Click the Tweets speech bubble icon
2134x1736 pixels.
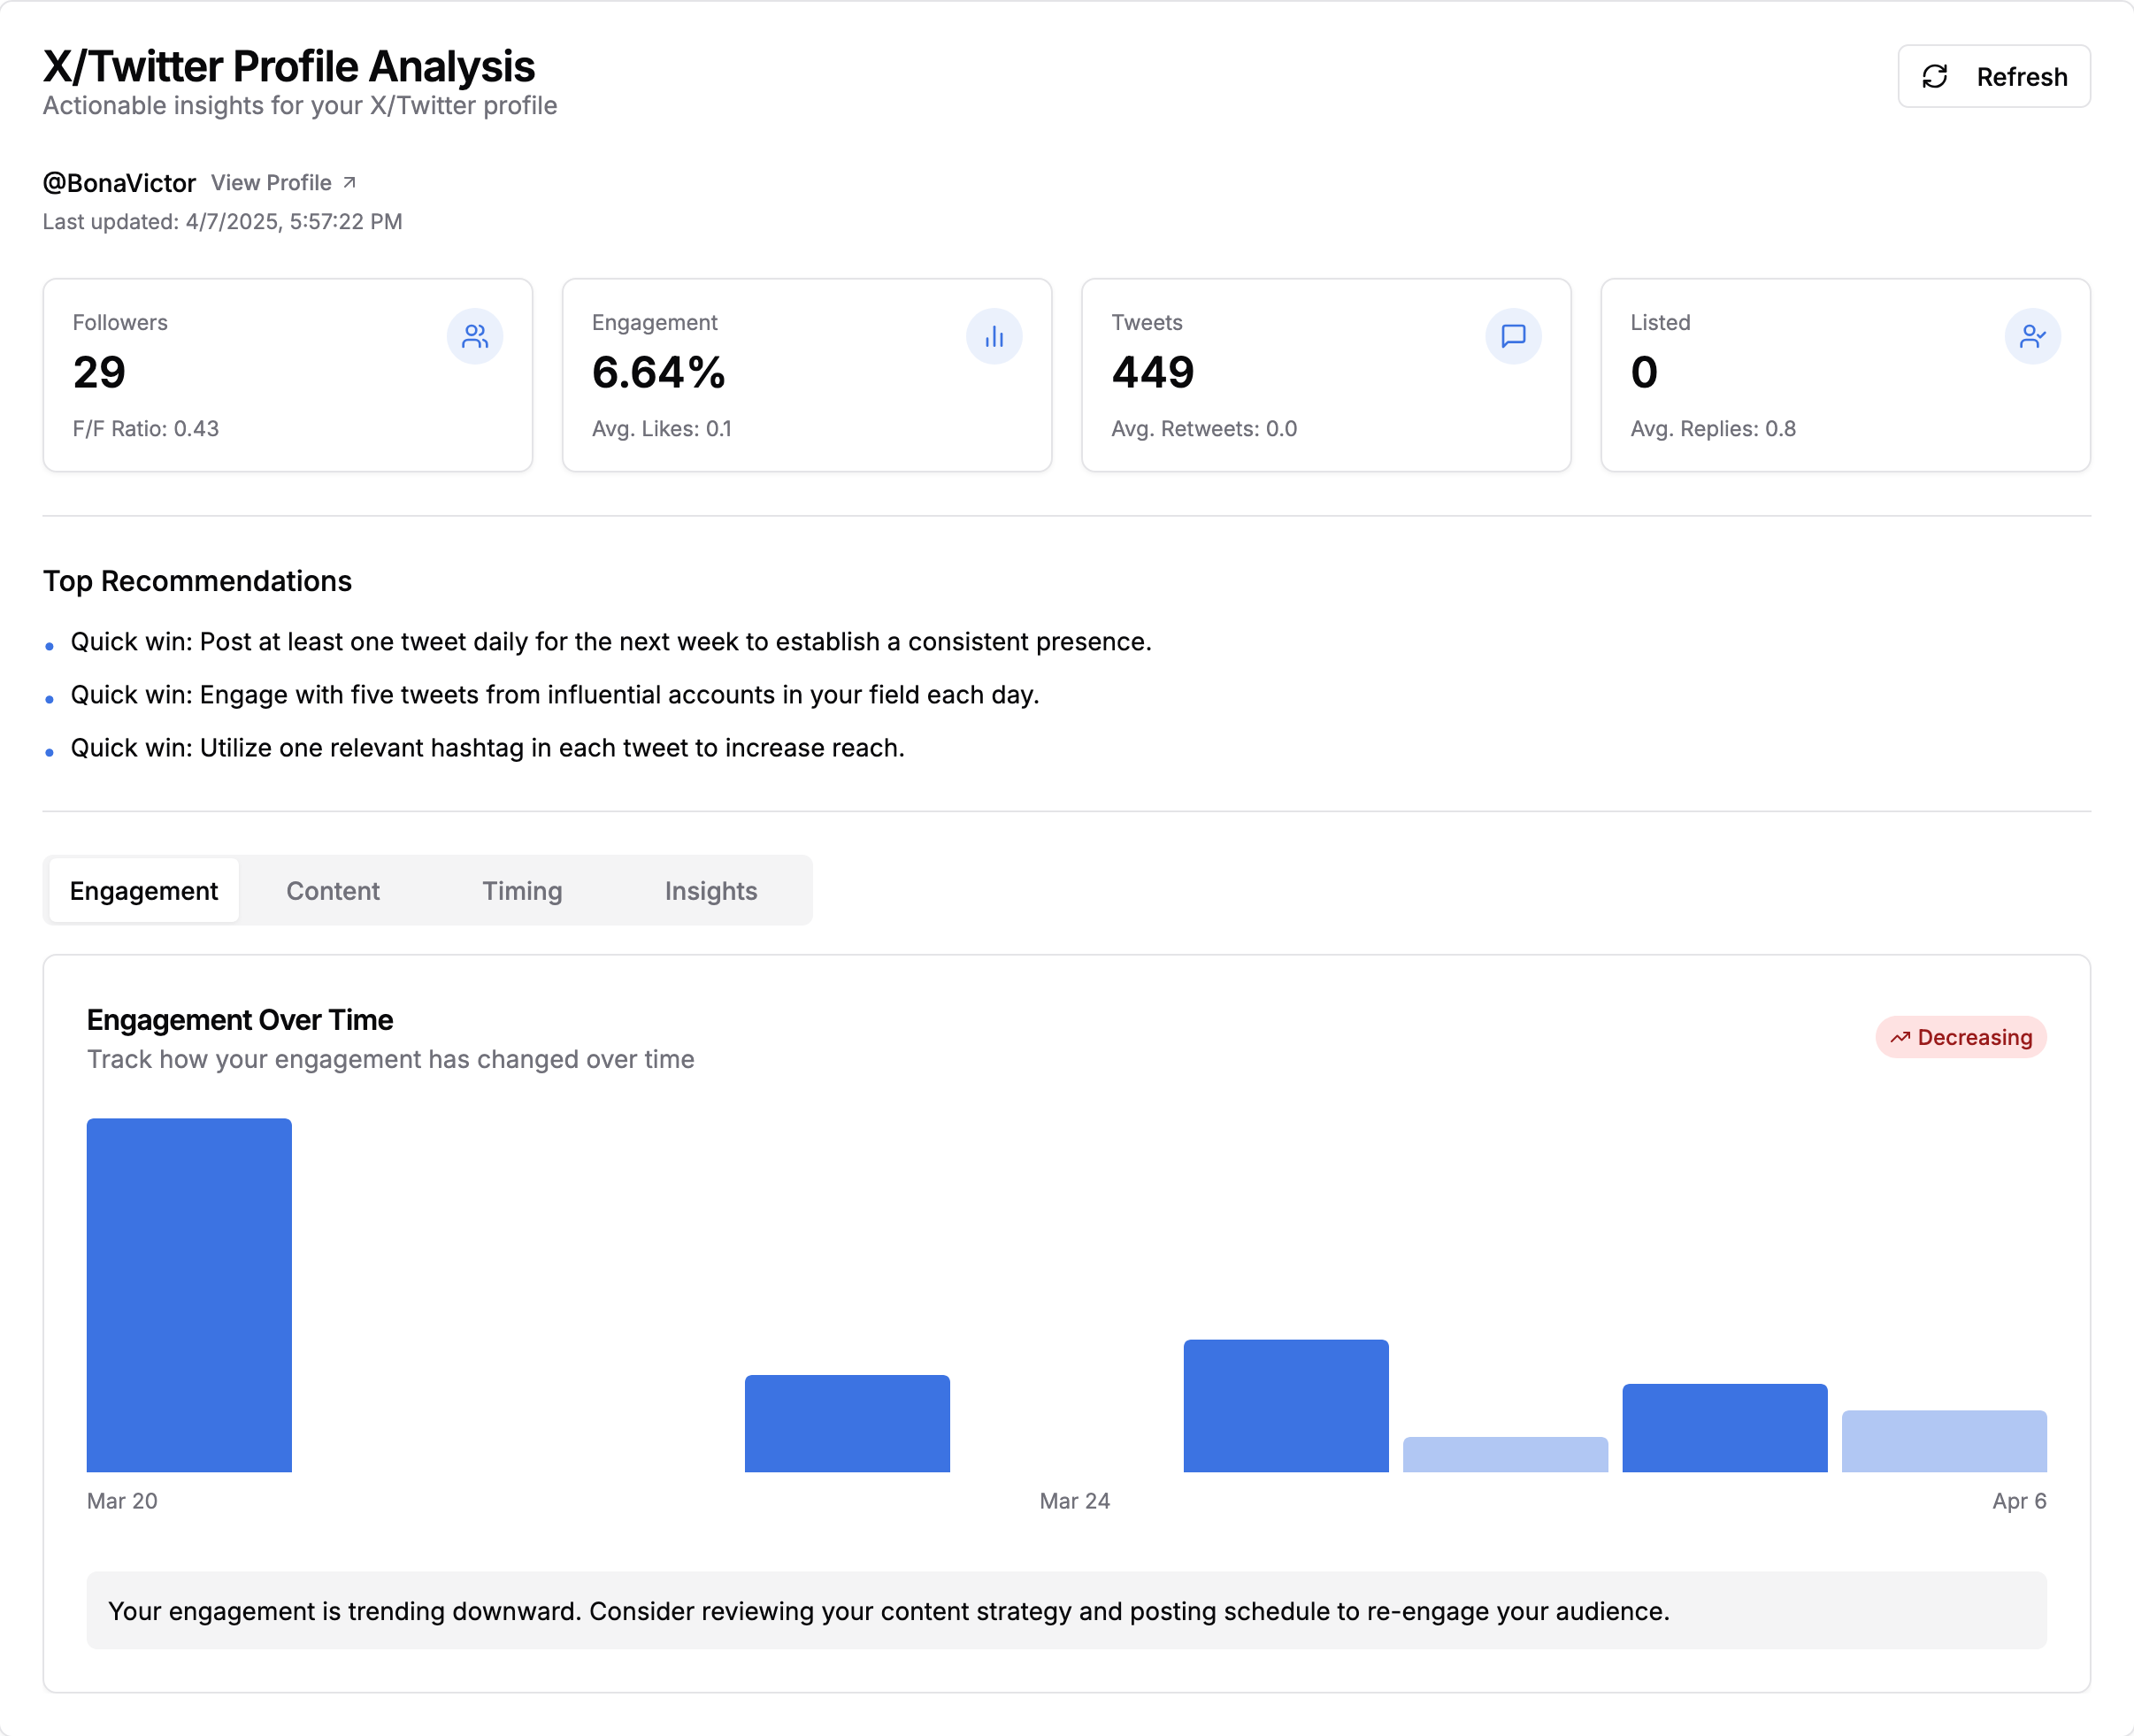coord(1512,336)
